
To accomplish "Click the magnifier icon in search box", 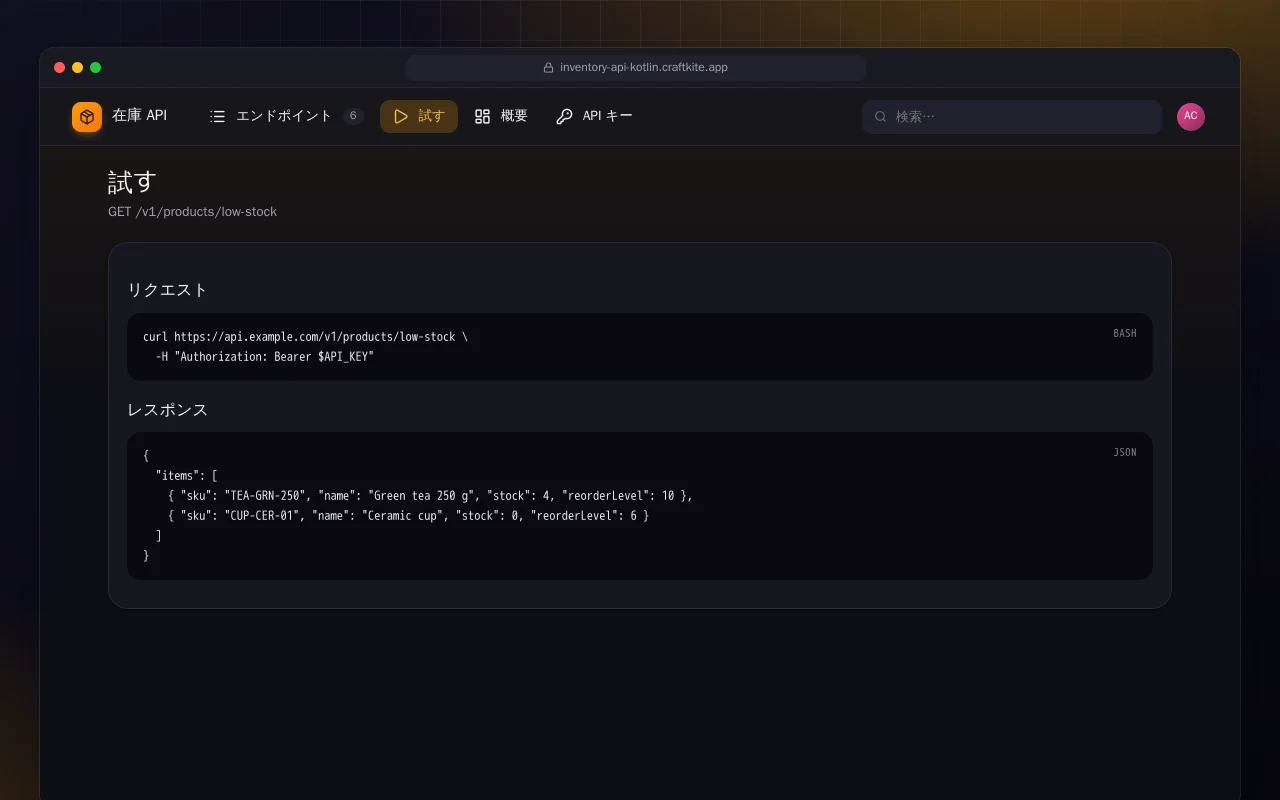I will tap(881, 116).
